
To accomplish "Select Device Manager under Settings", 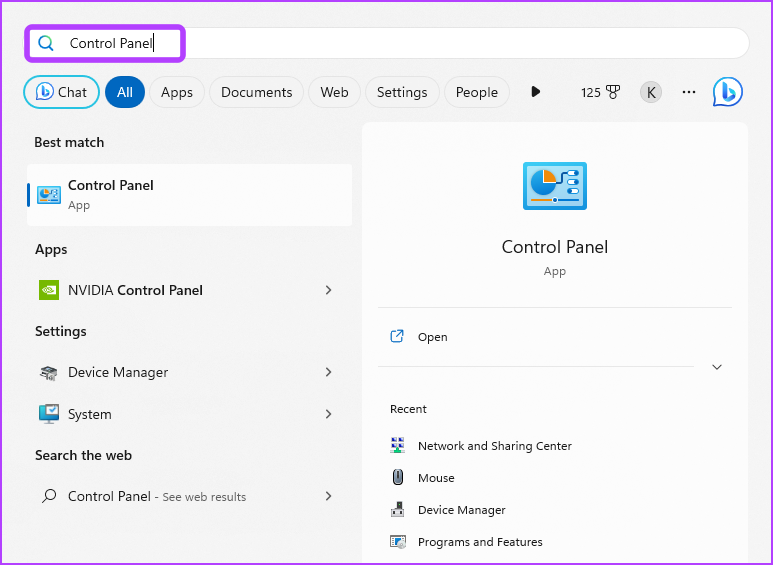I will 189,372.
